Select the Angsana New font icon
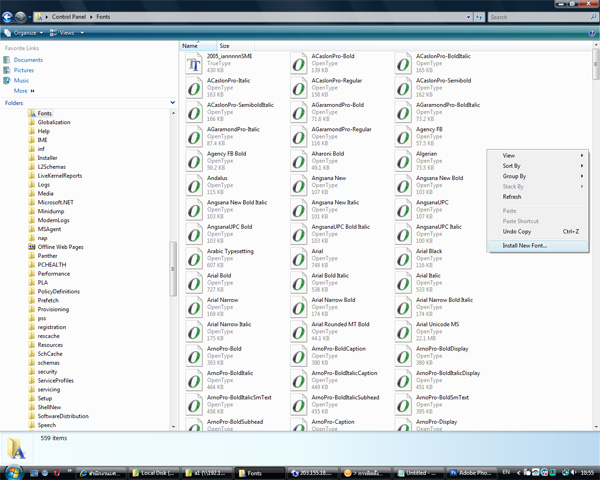 298,185
